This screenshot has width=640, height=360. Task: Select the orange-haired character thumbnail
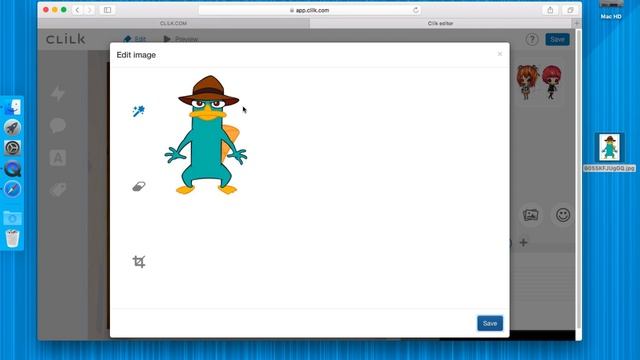pyautogui.click(x=527, y=82)
